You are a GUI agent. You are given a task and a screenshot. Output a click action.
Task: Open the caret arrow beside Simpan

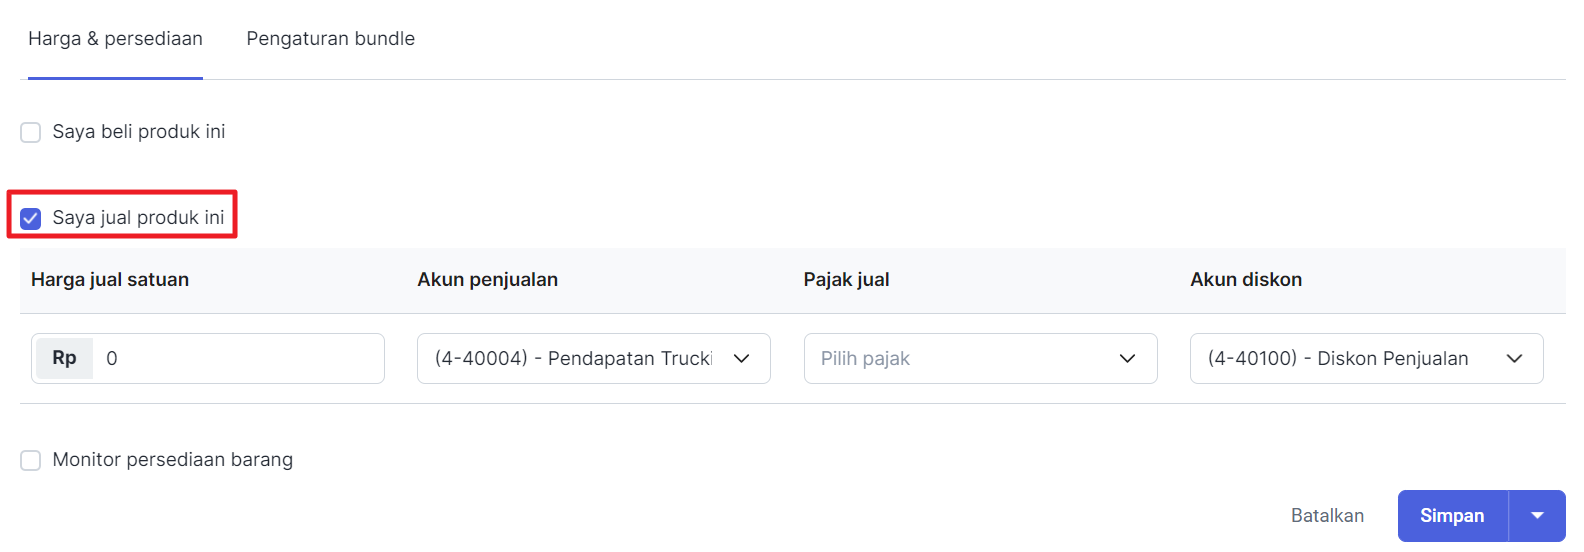1537,516
